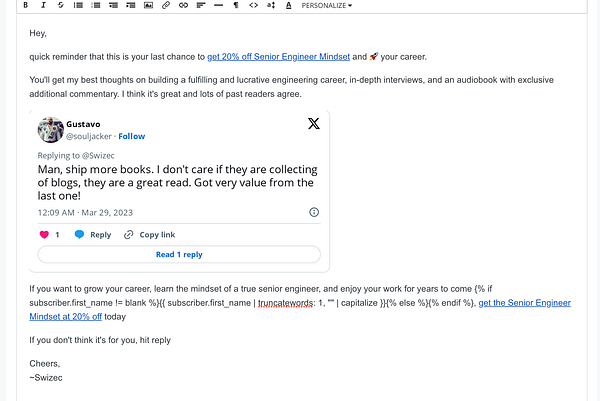
Task: Click Read 1 reply button
Action: (179, 254)
